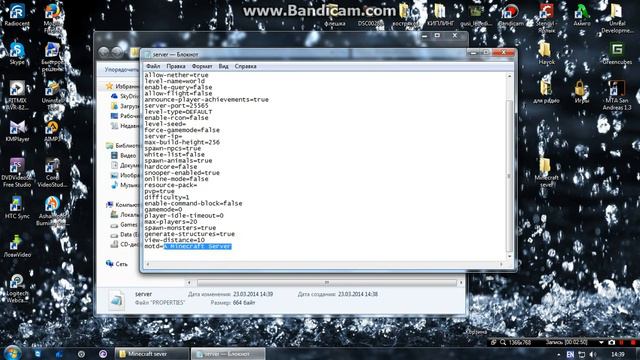This screenshot has height=360, width=640.
Task: Select Видео in Explorer navigation pane
Action: (x=123, y=156)
